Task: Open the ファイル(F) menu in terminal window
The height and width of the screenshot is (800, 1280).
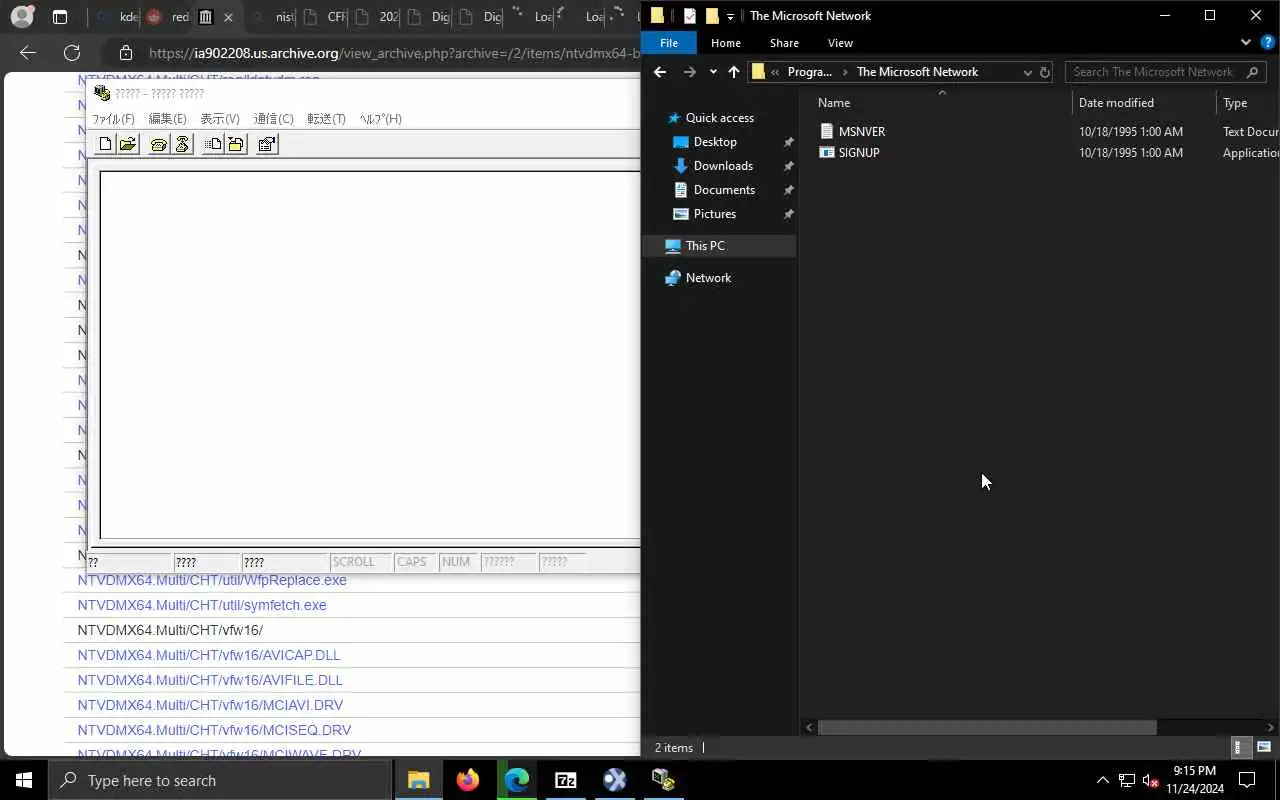Action: [x=113, y=118]
